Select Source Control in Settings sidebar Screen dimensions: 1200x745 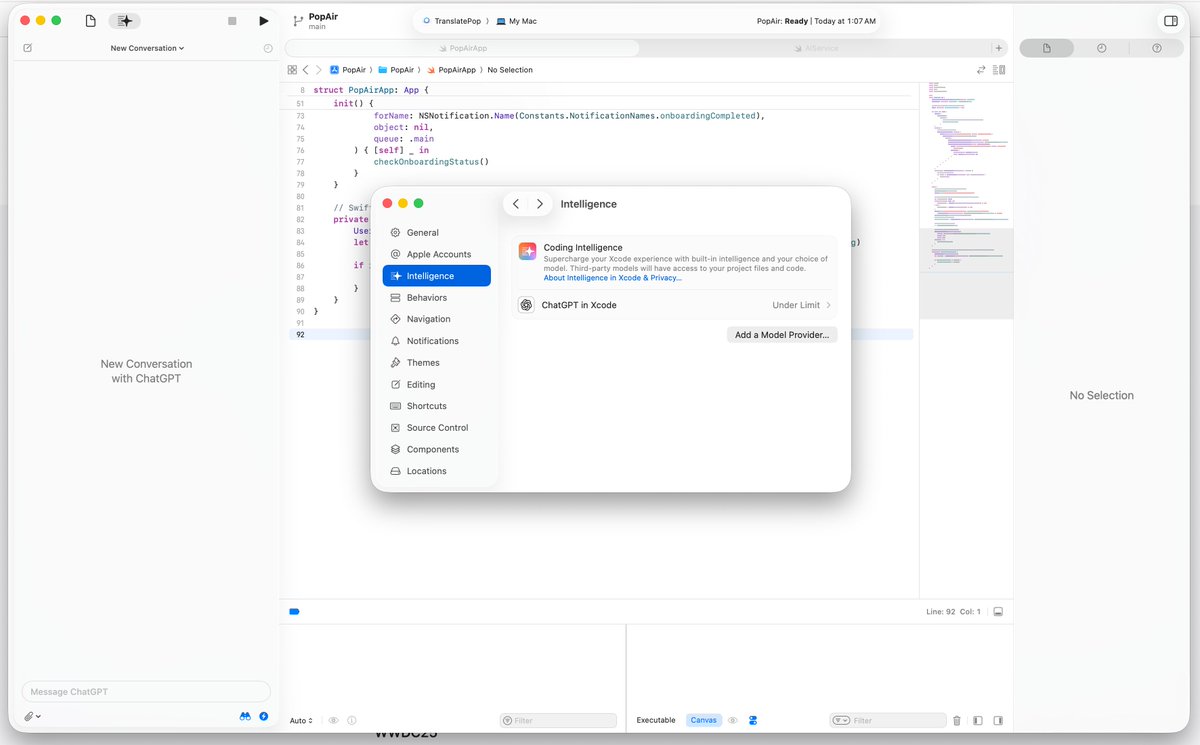pos(437,428)
